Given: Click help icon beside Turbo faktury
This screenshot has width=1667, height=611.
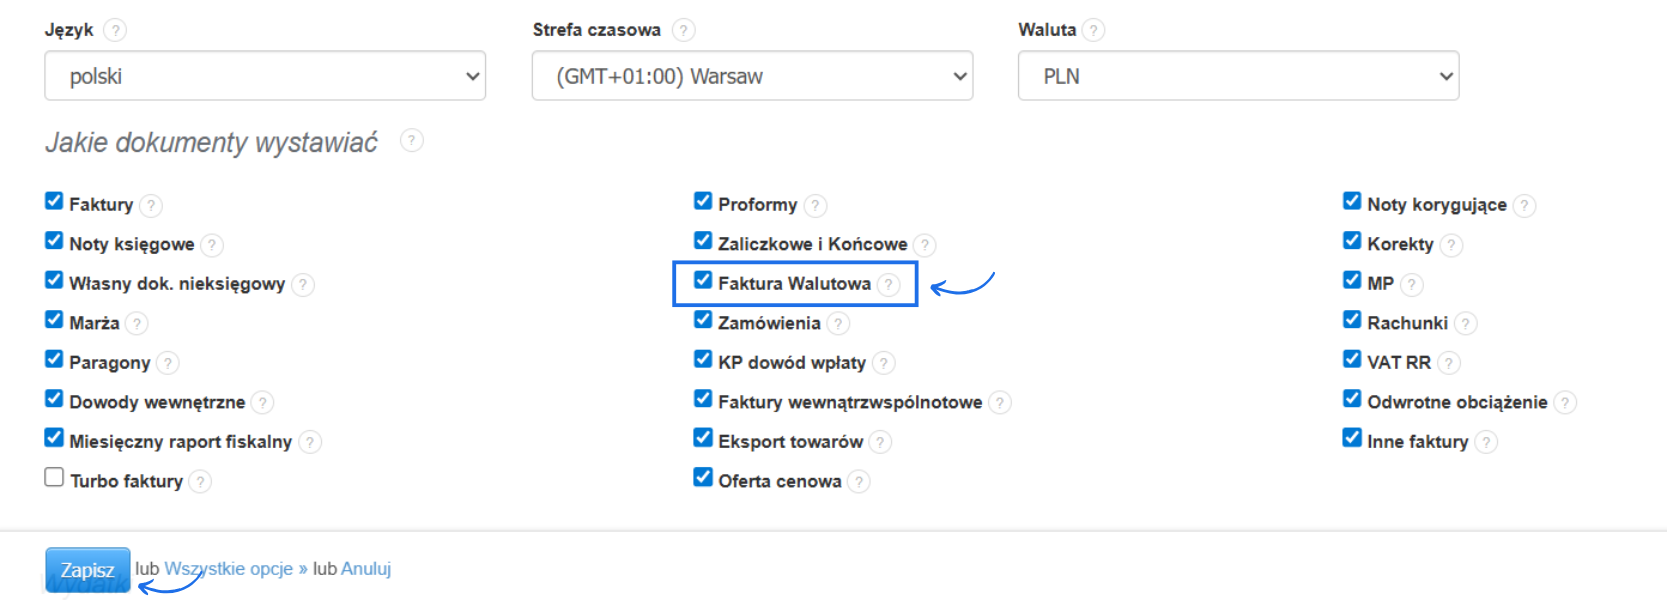Looking at the screenshot, I should (200, 482).
